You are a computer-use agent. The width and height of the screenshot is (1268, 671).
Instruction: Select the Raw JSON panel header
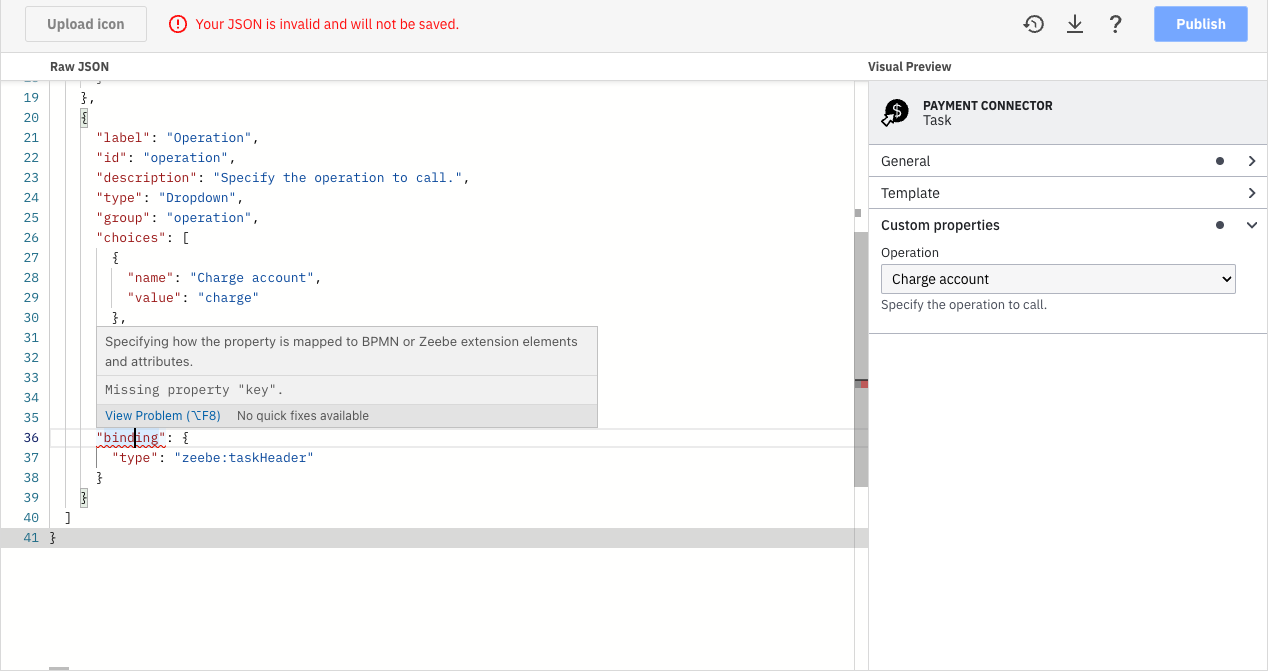pos(79,66)
